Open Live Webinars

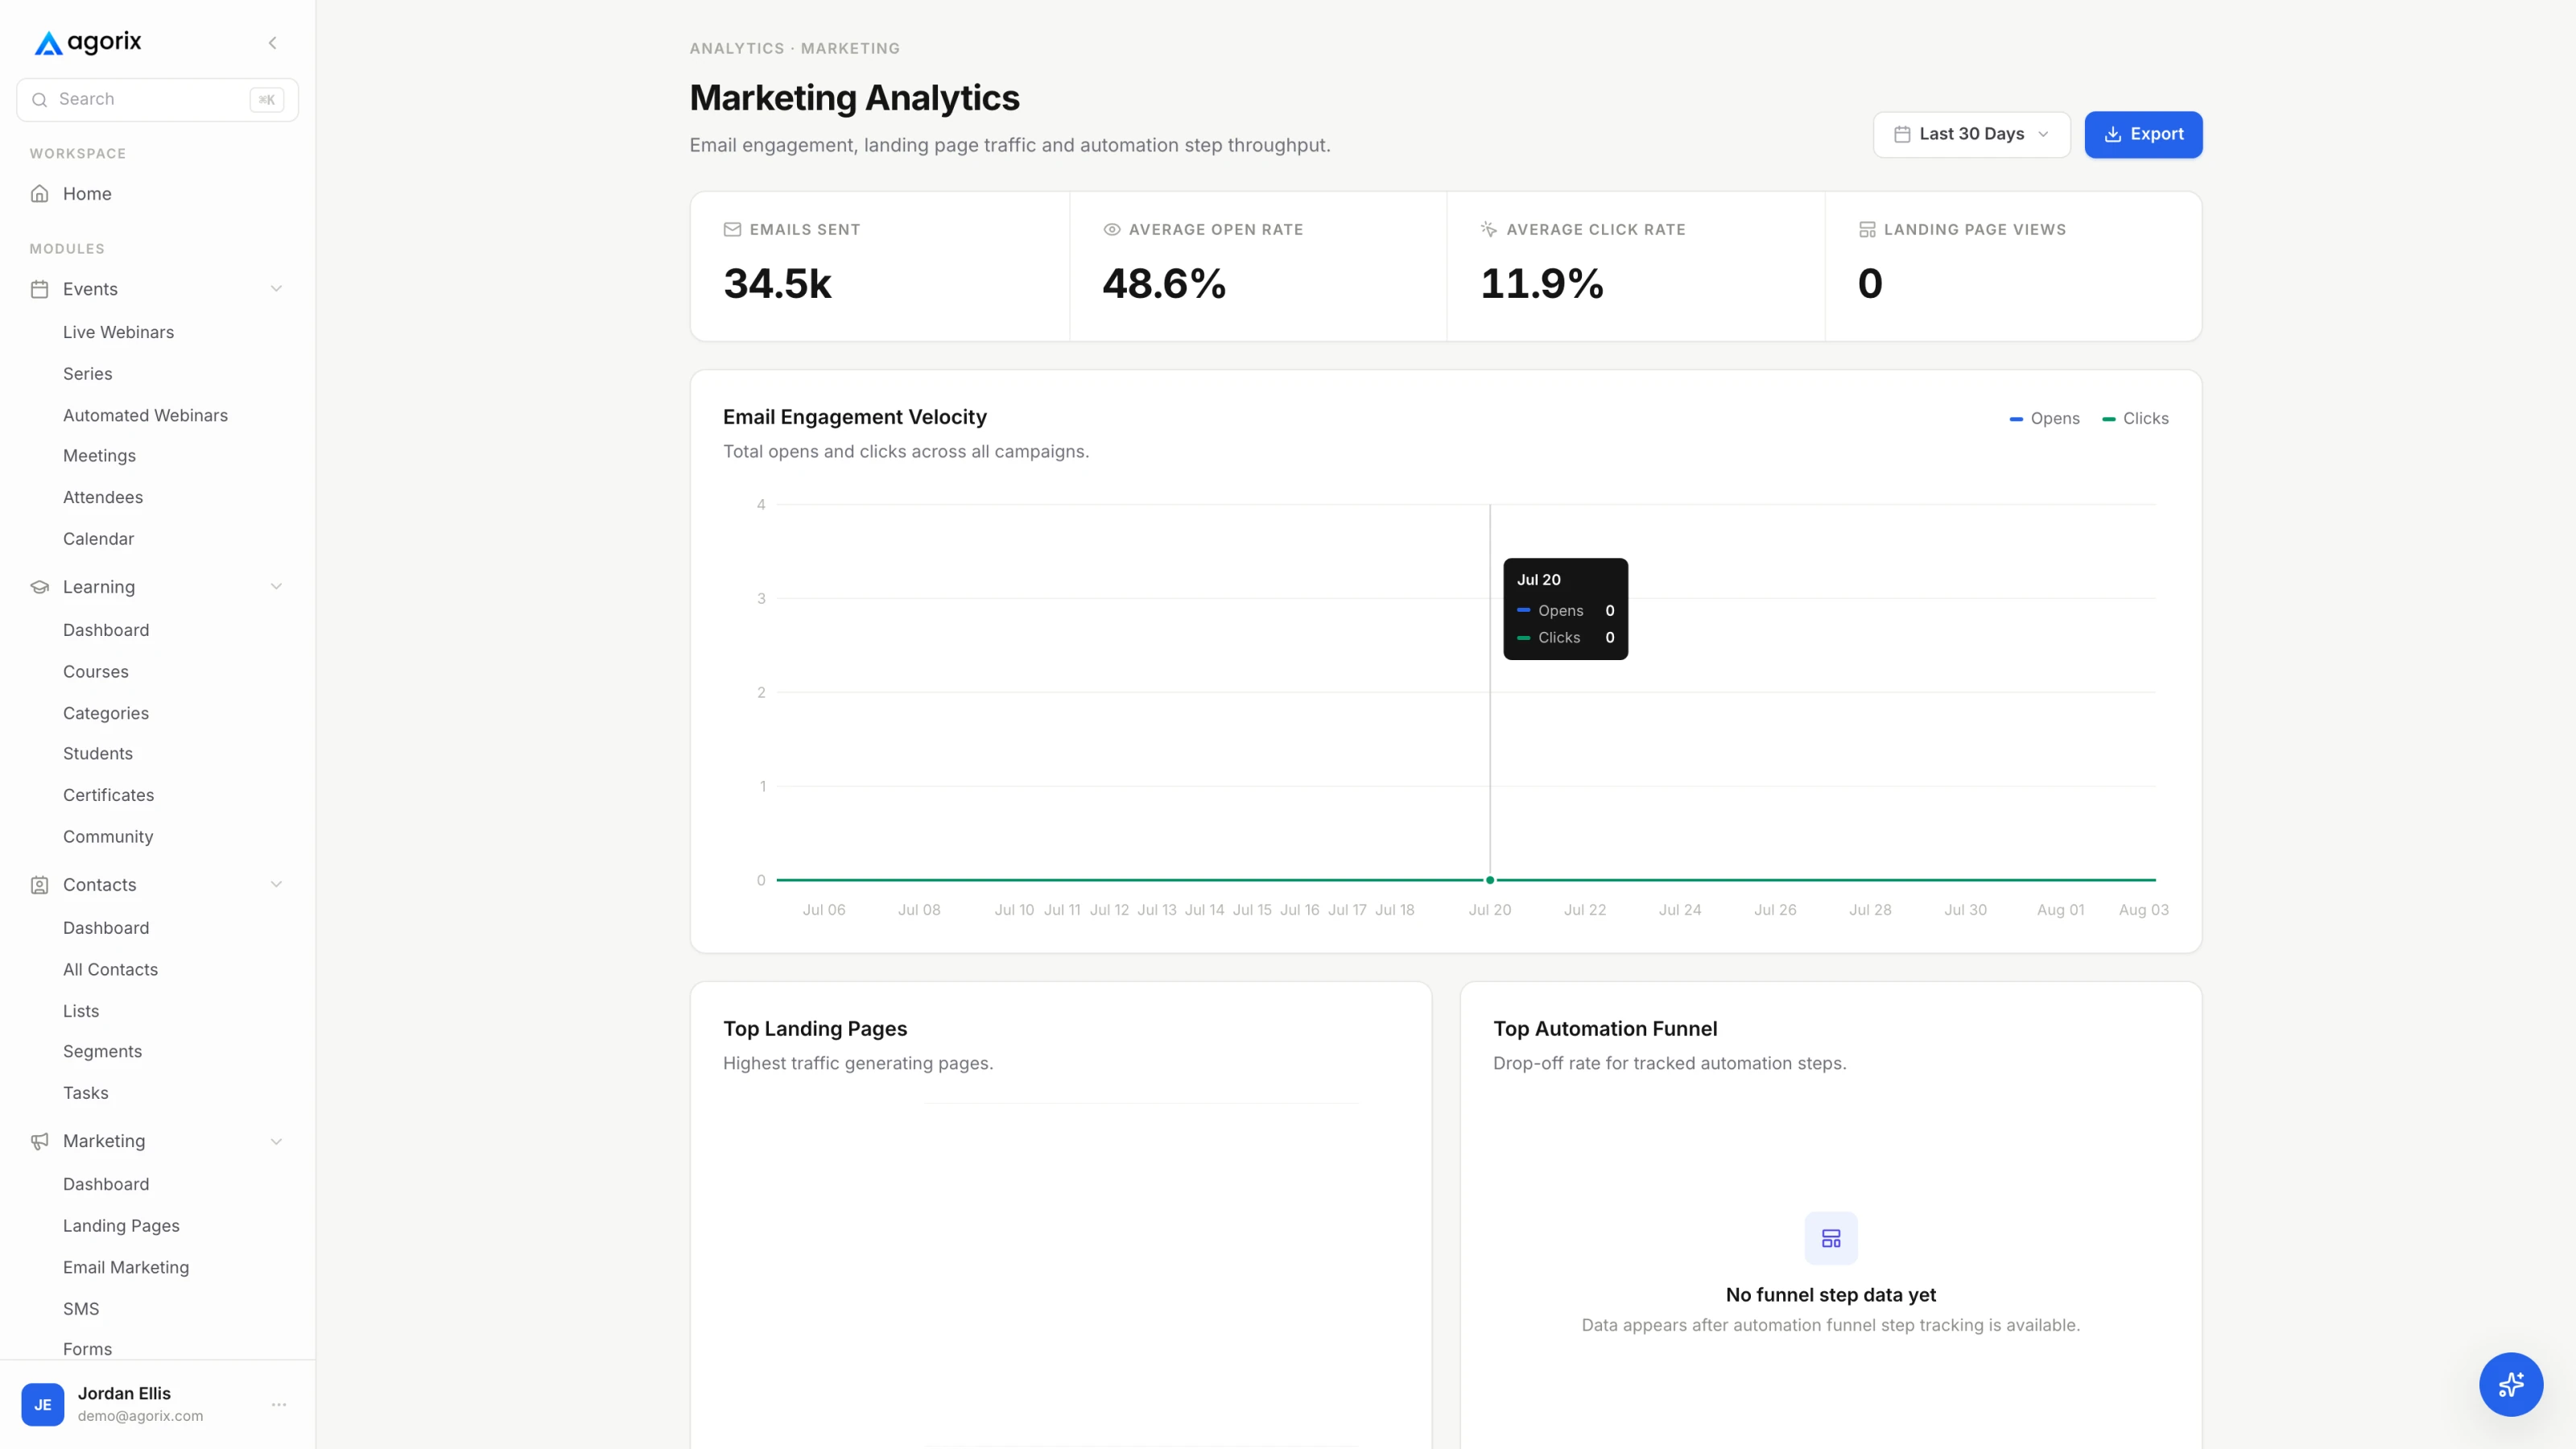118,332
